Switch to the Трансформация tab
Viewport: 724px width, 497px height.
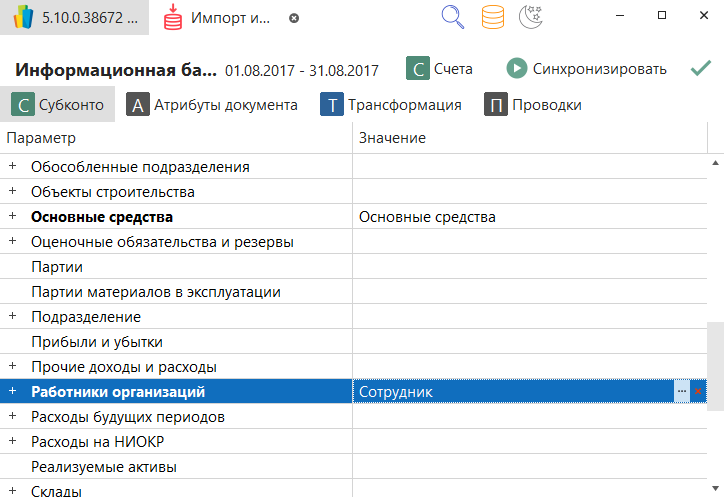[391, 105]
